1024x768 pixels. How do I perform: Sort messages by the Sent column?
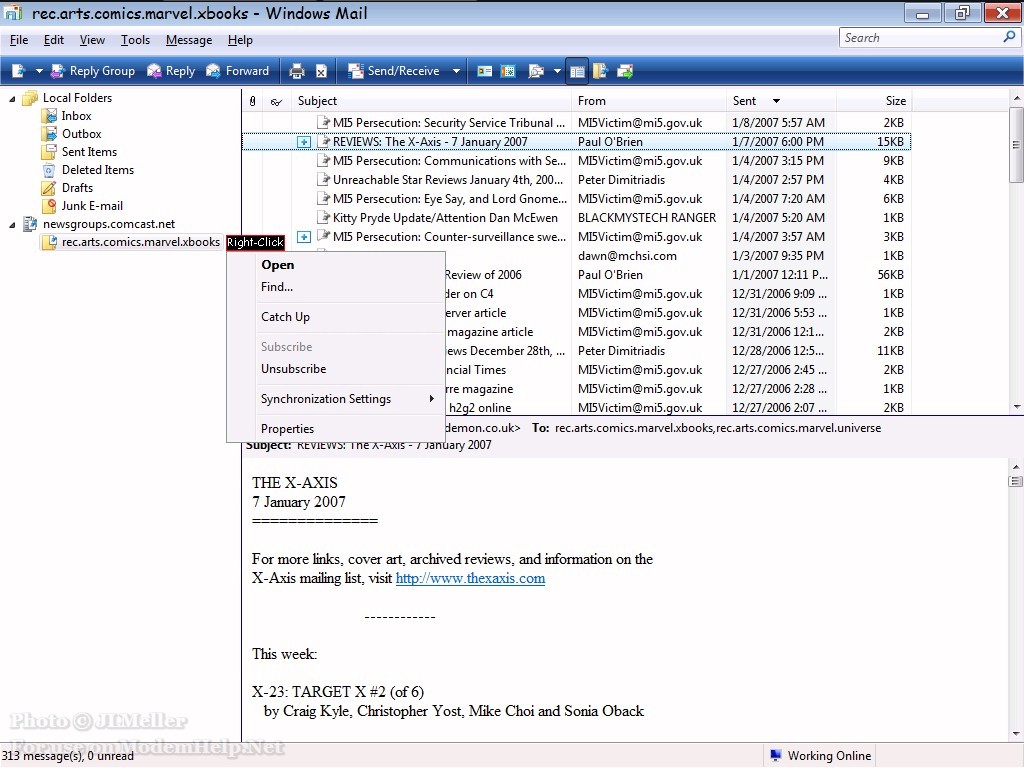coord(781,101)
